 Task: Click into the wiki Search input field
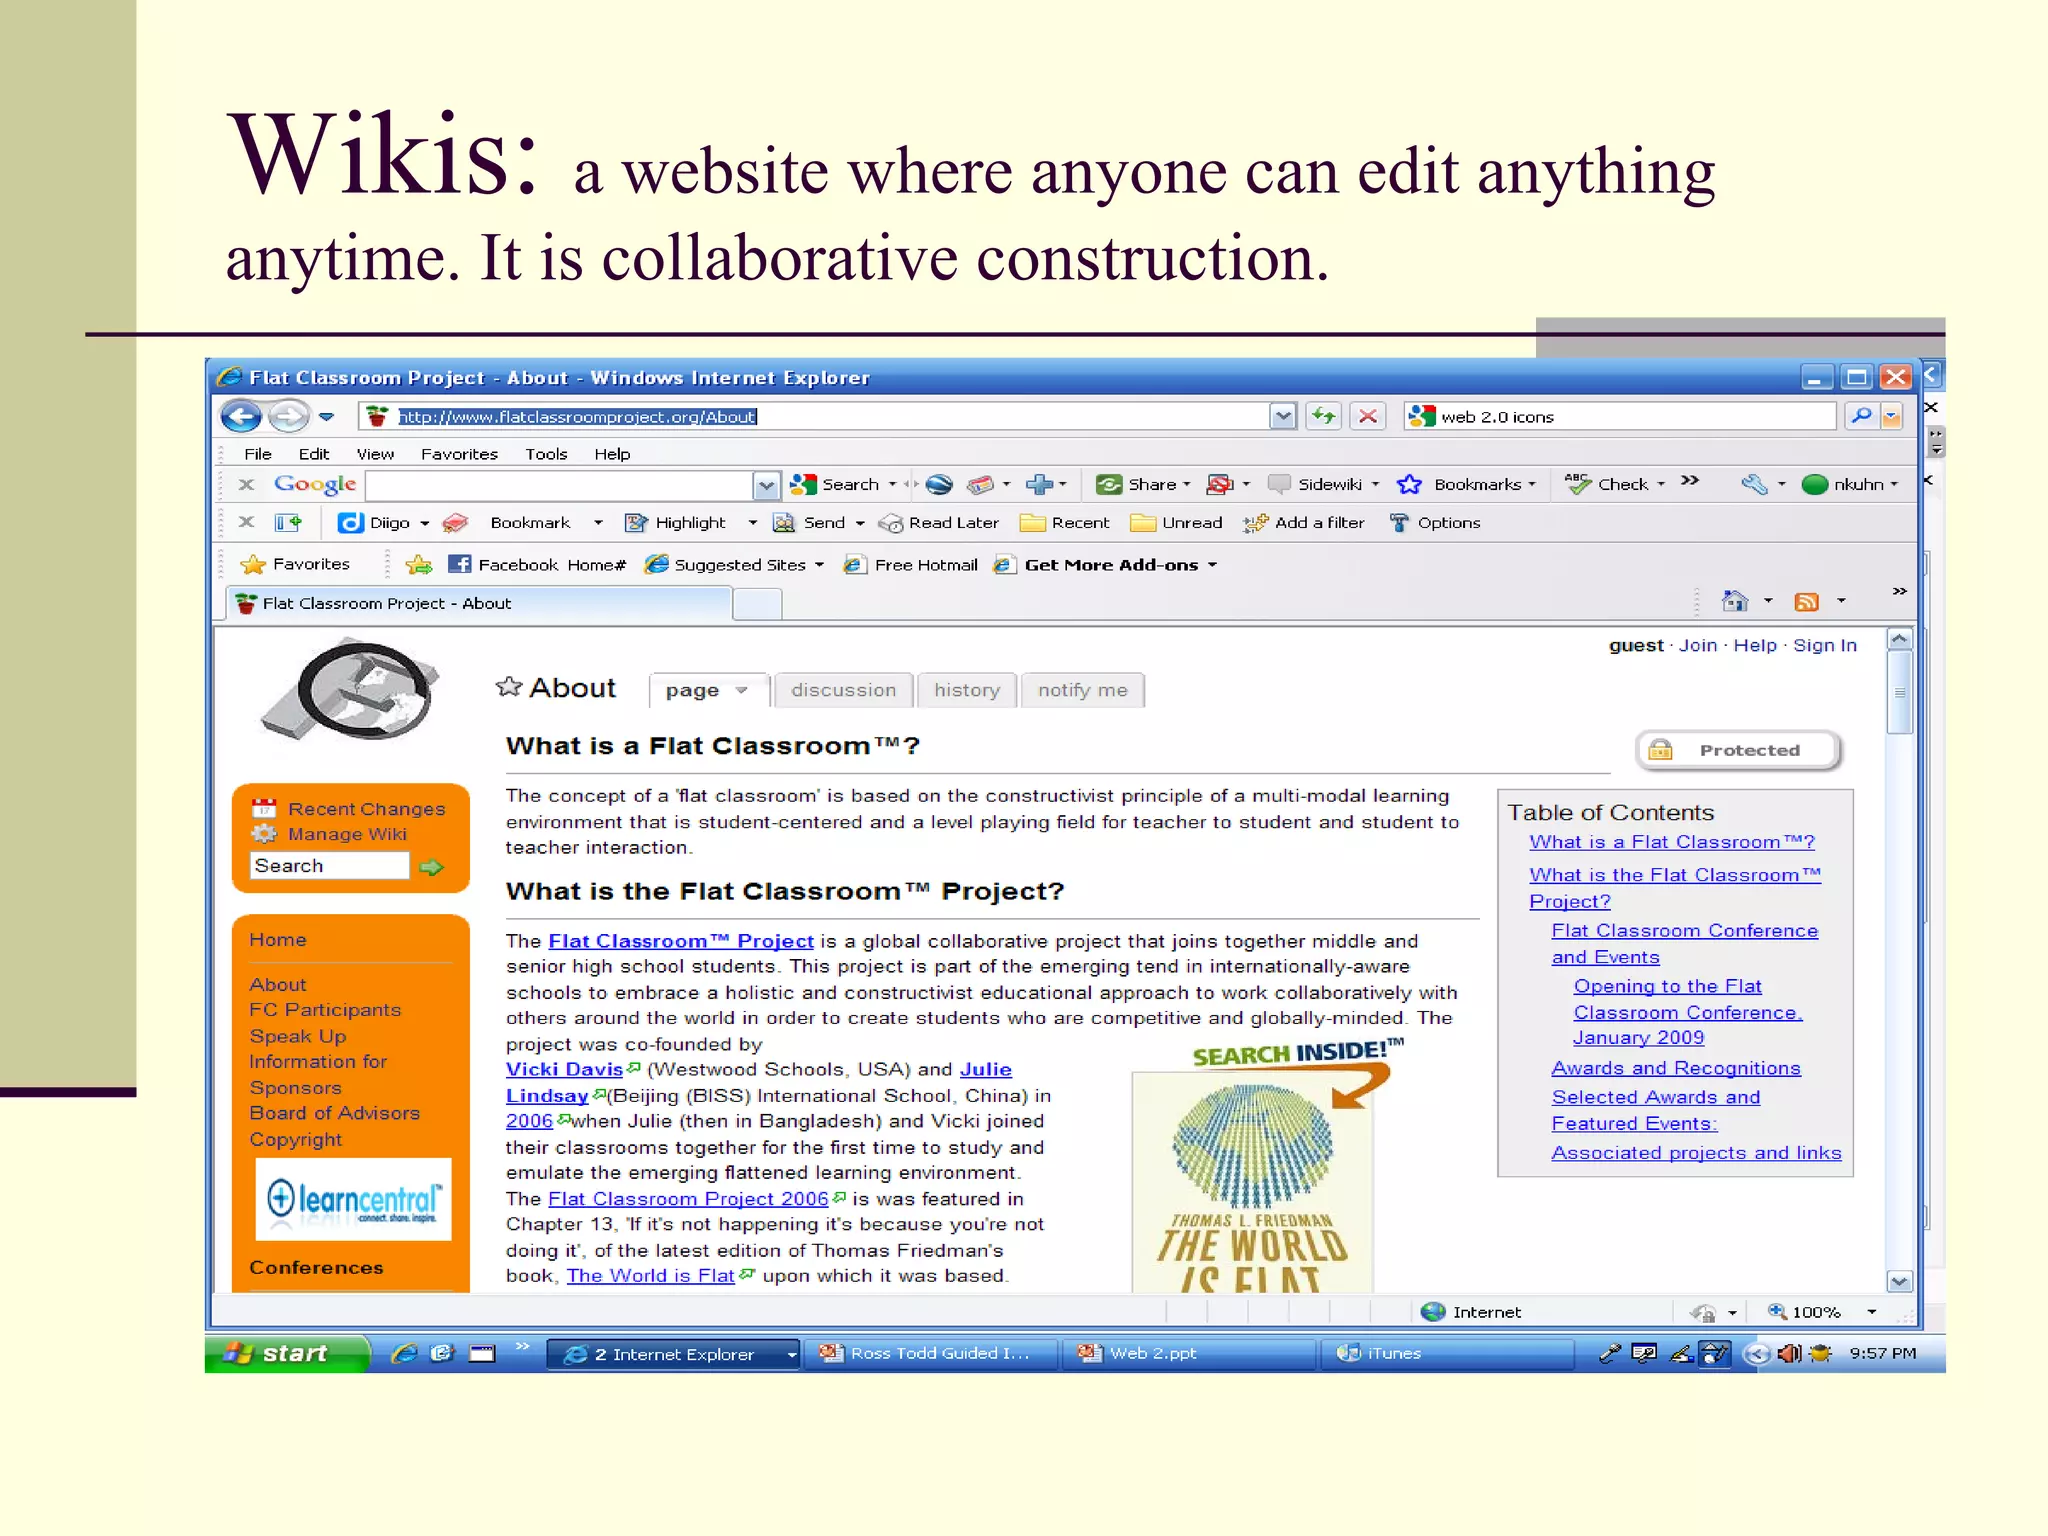[x=329, y=866]
